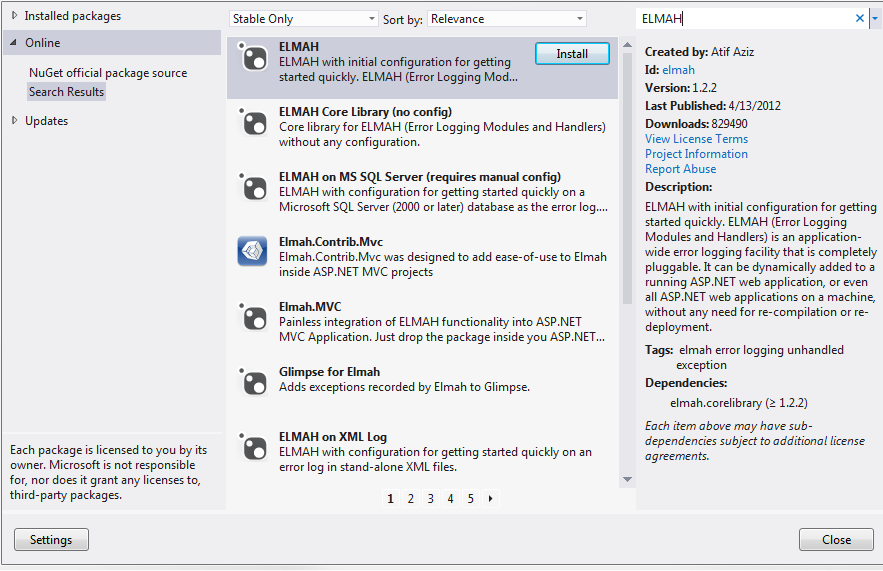Go to results page 5
Screen dimensions: 883x571
point(471,498)
